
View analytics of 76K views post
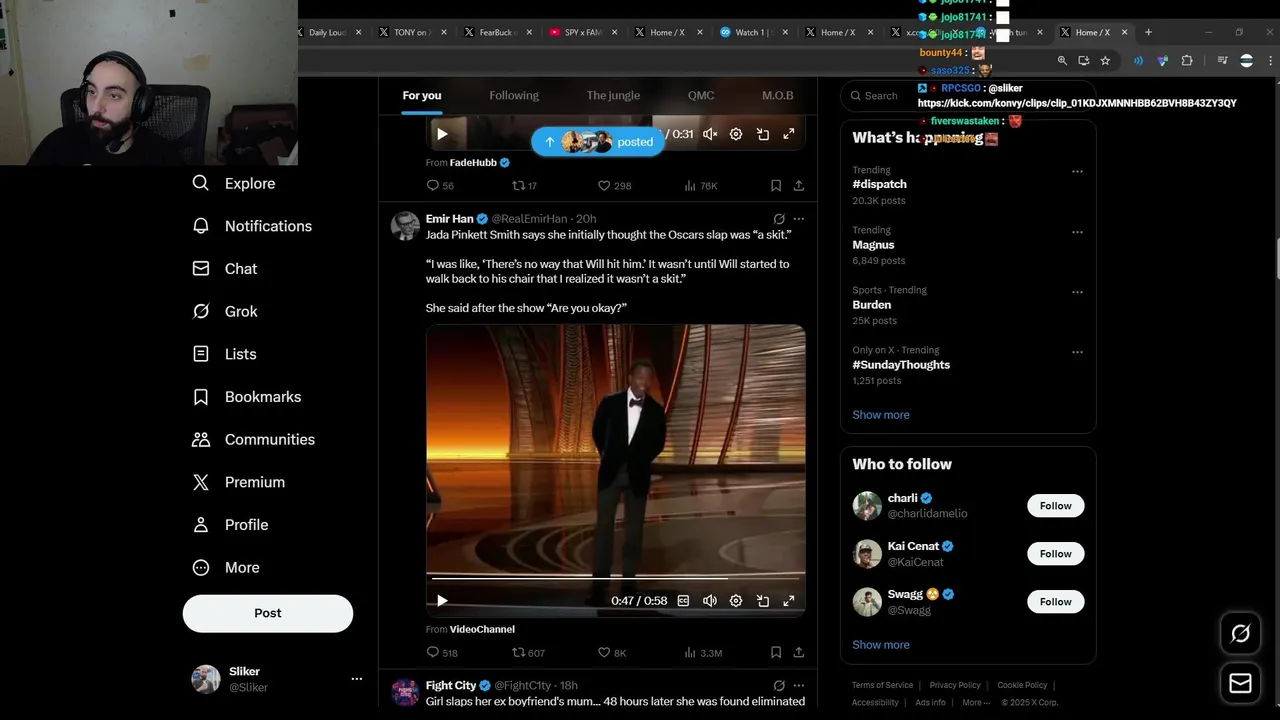(701, 186)
